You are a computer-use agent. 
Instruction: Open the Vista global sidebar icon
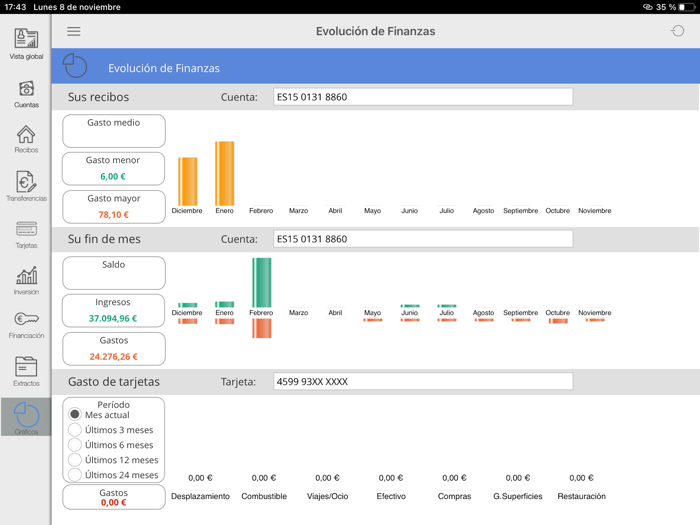[x=26, y=41]
